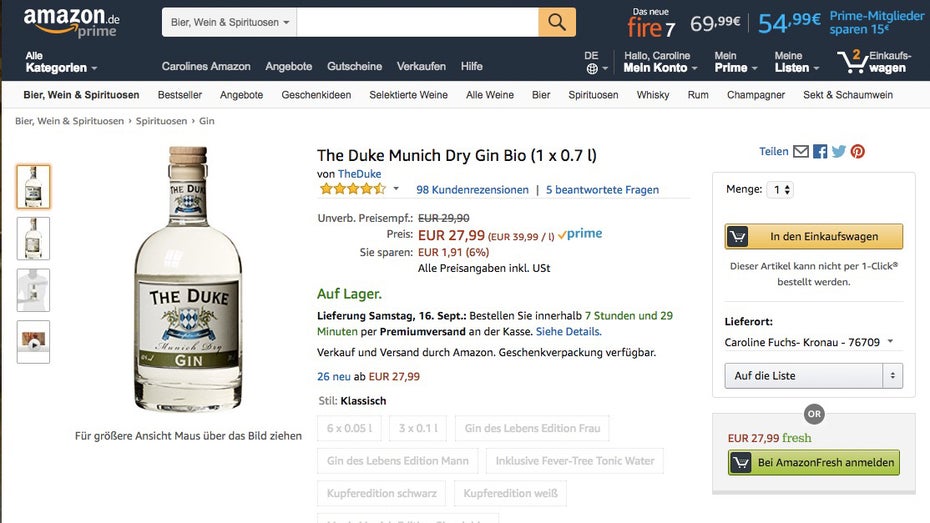Image resolution: width=930 pixels, height=523 pixels.
Task: Open the Menge quantity dropdown
Action: click(780, 189)
